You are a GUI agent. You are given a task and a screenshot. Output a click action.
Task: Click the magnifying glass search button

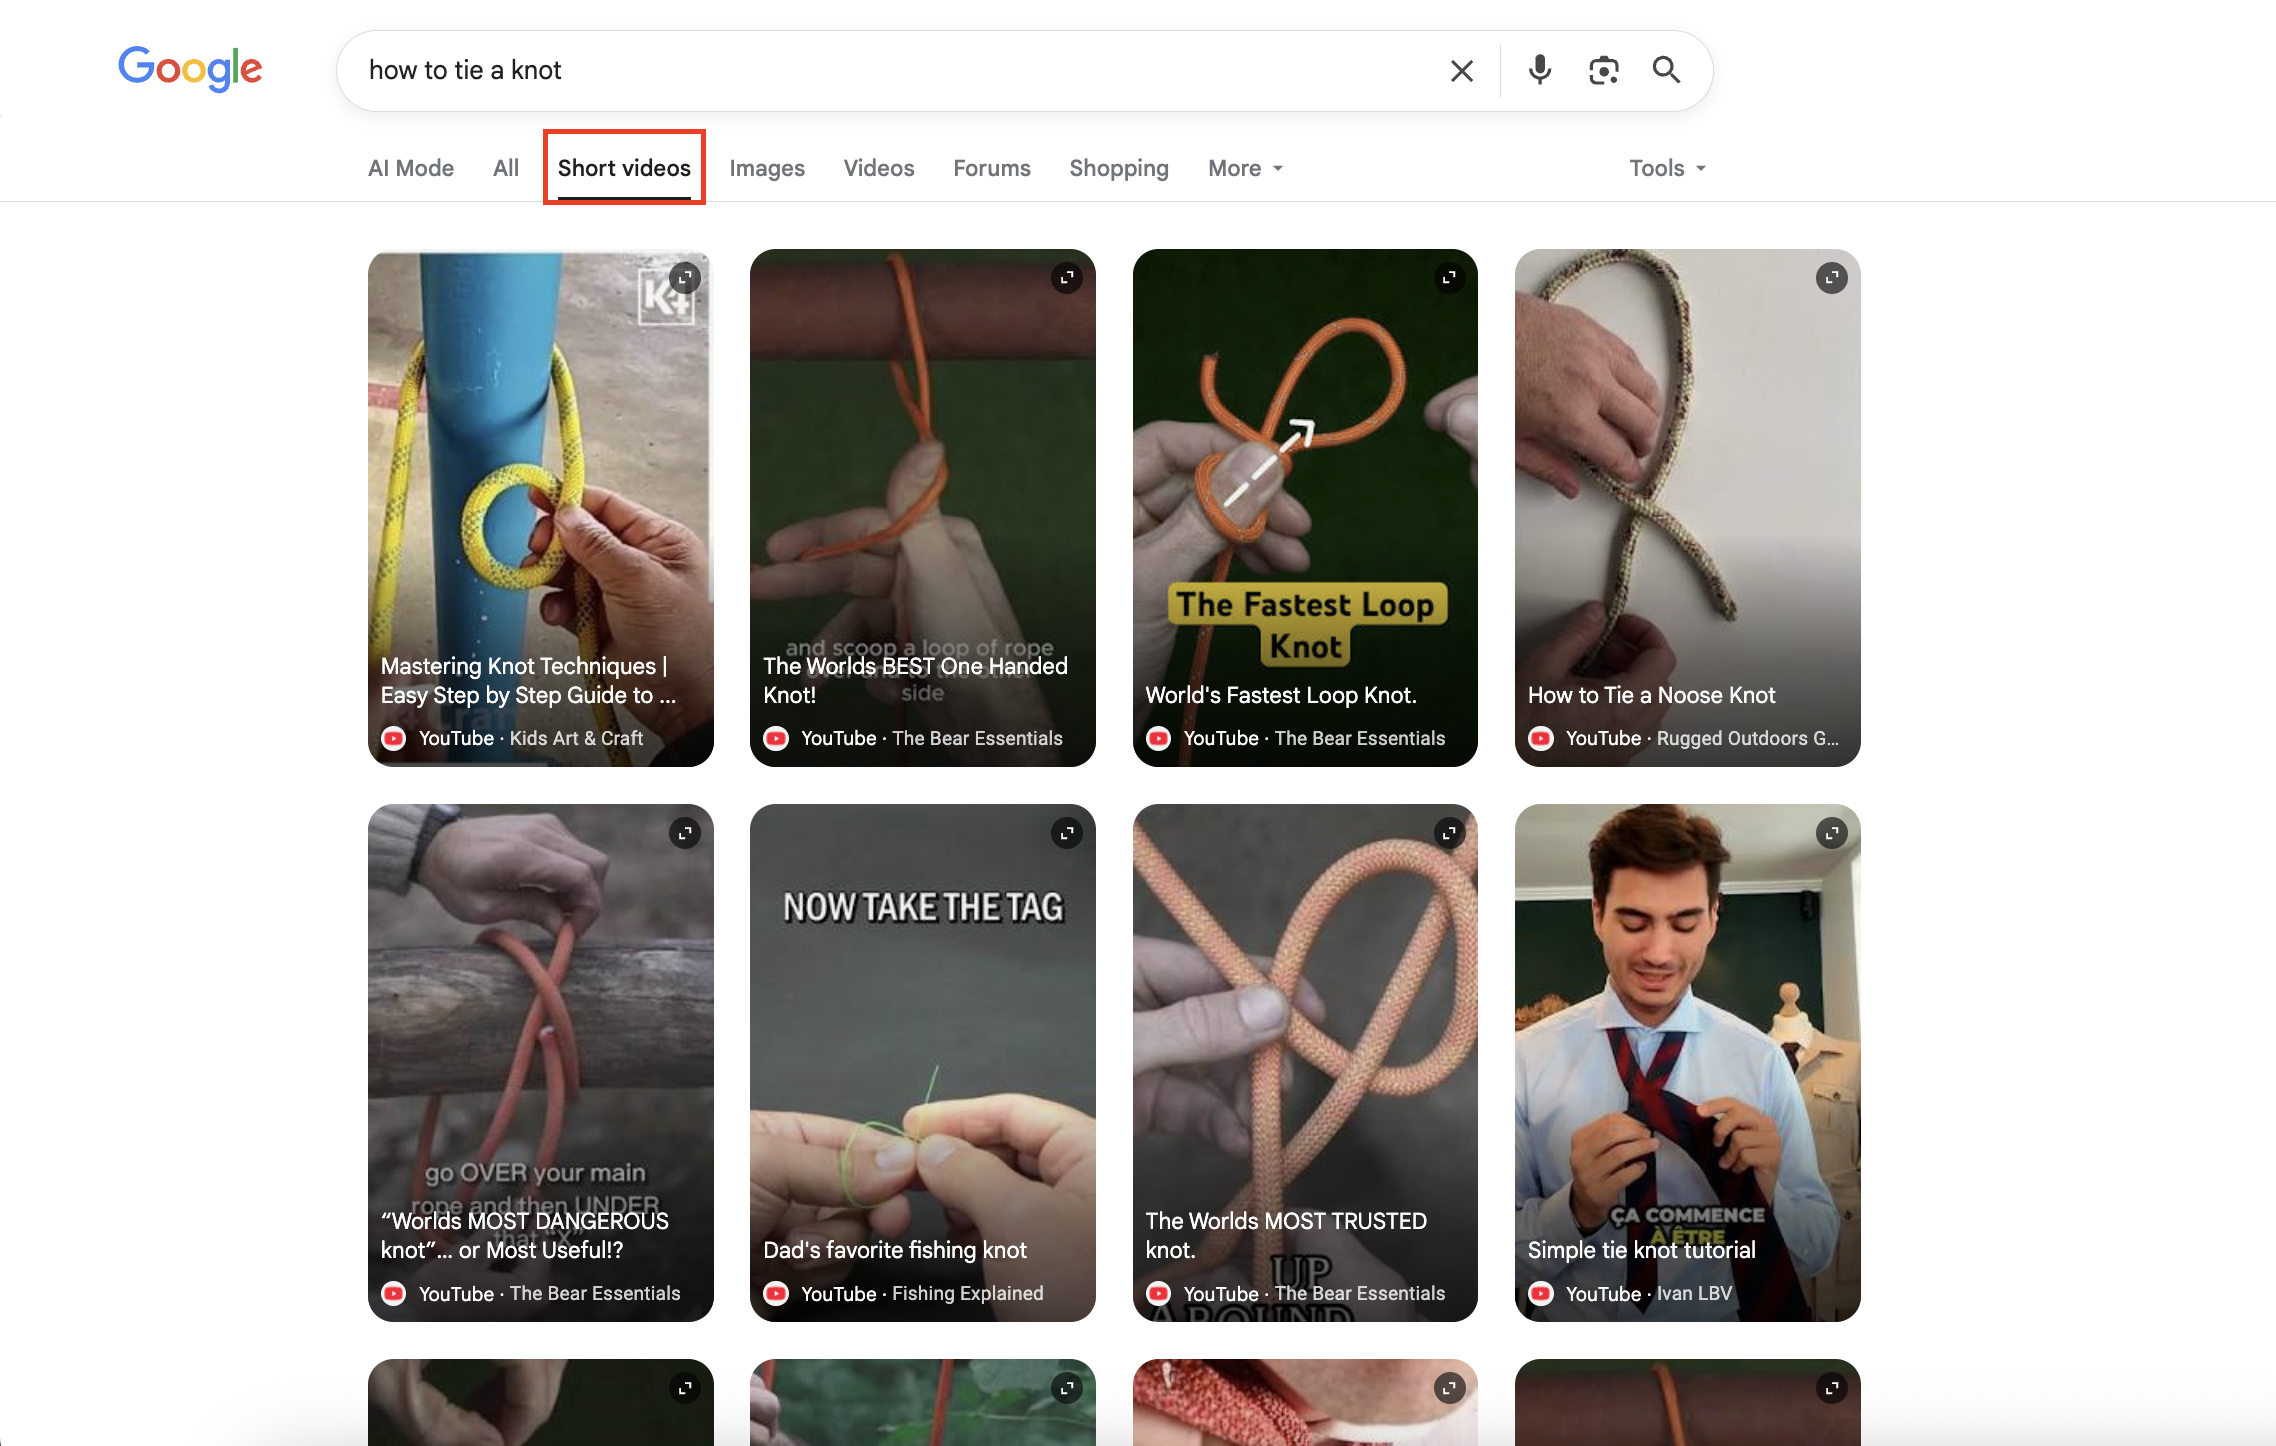pyautogui.click(x=1666, y=70)
